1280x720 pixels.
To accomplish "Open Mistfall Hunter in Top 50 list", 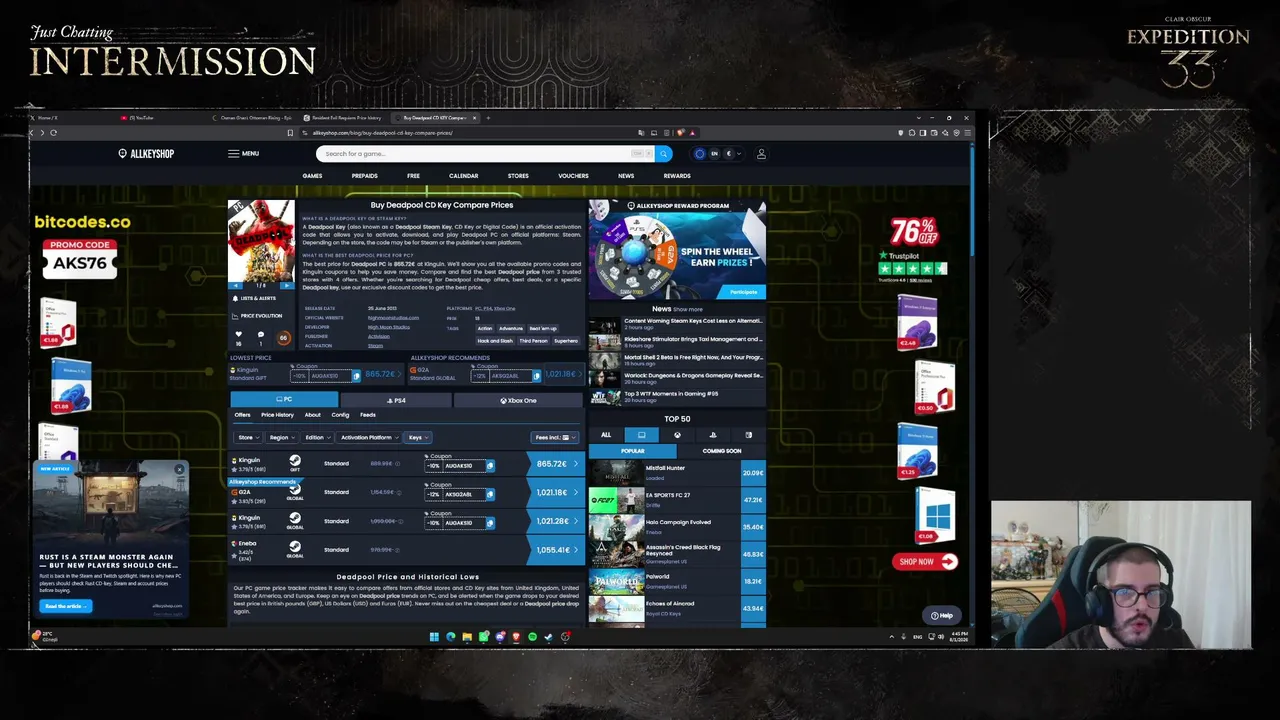I will (676, 471).
